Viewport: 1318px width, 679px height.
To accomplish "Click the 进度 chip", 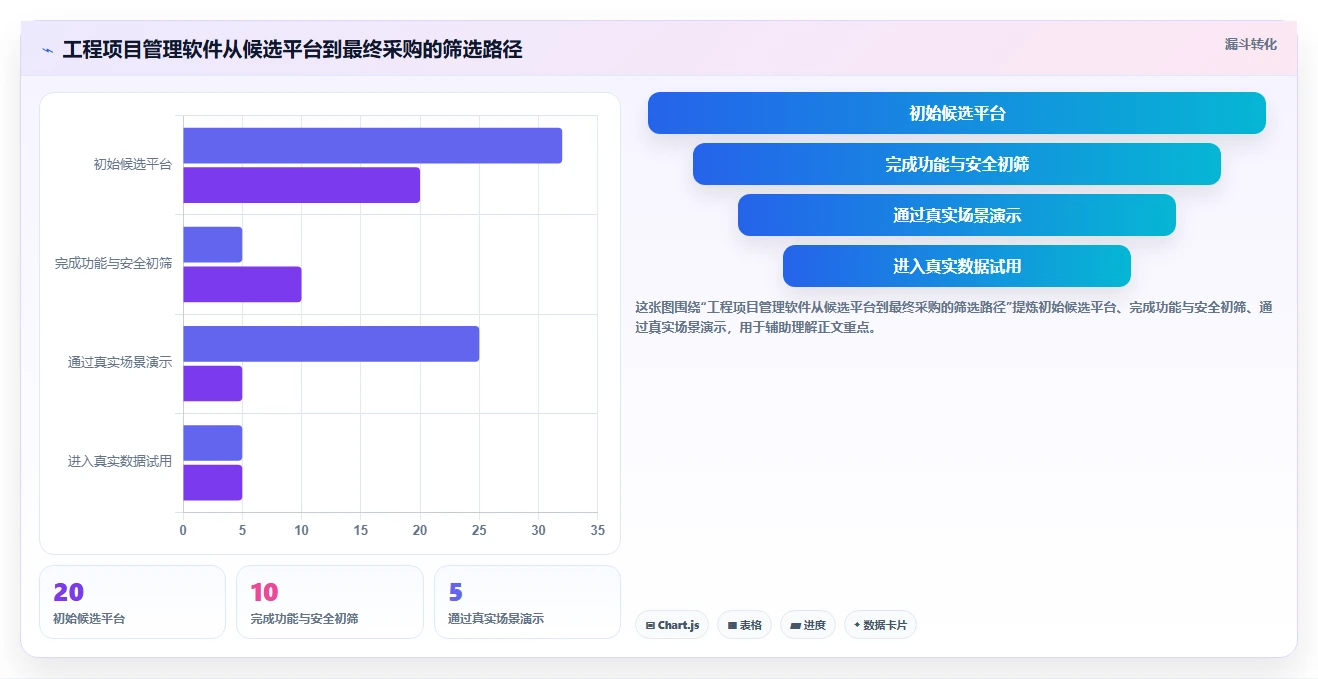I will click(x=808, y=625).
